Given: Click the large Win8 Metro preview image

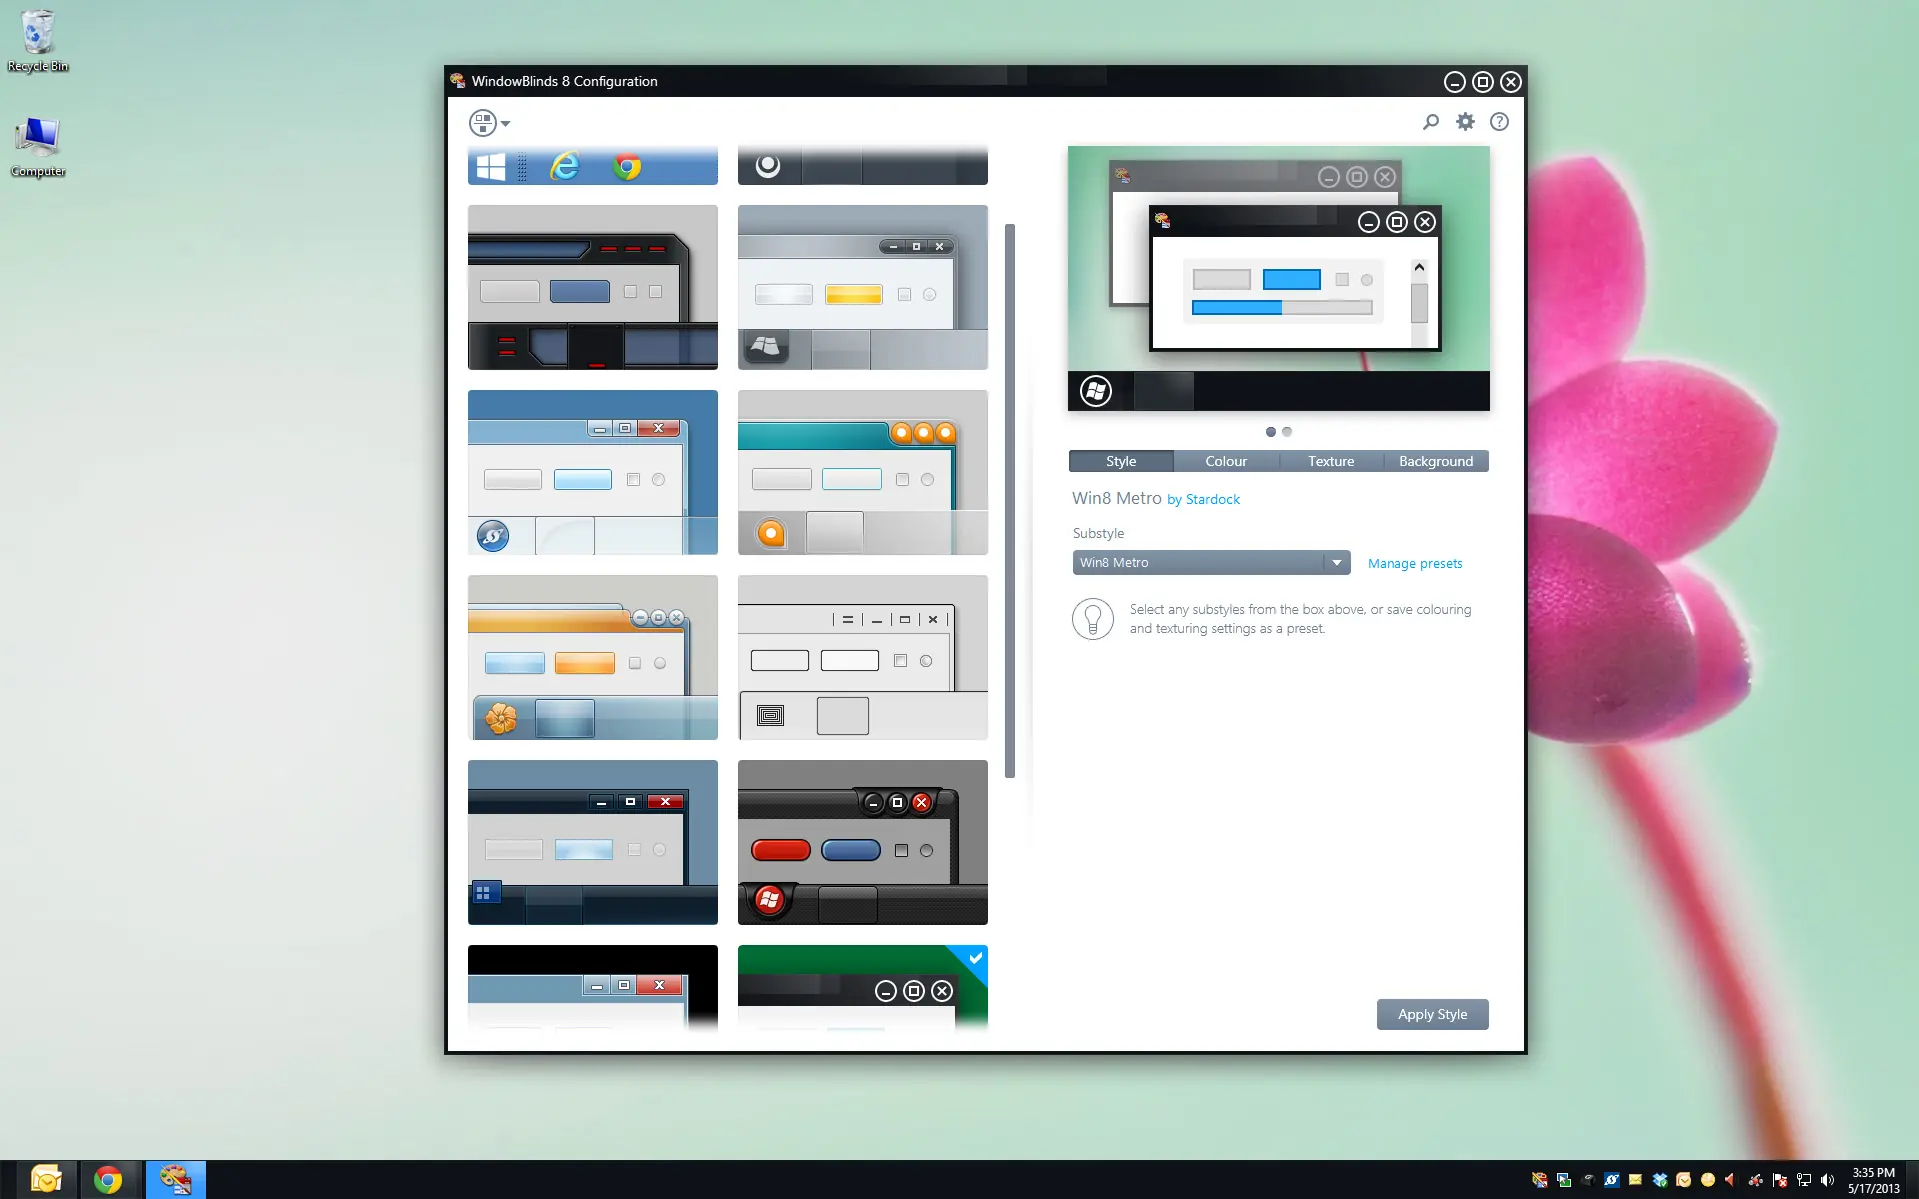Looking at the screenshot, I should pyautogui.click(x=1278, y=278).
